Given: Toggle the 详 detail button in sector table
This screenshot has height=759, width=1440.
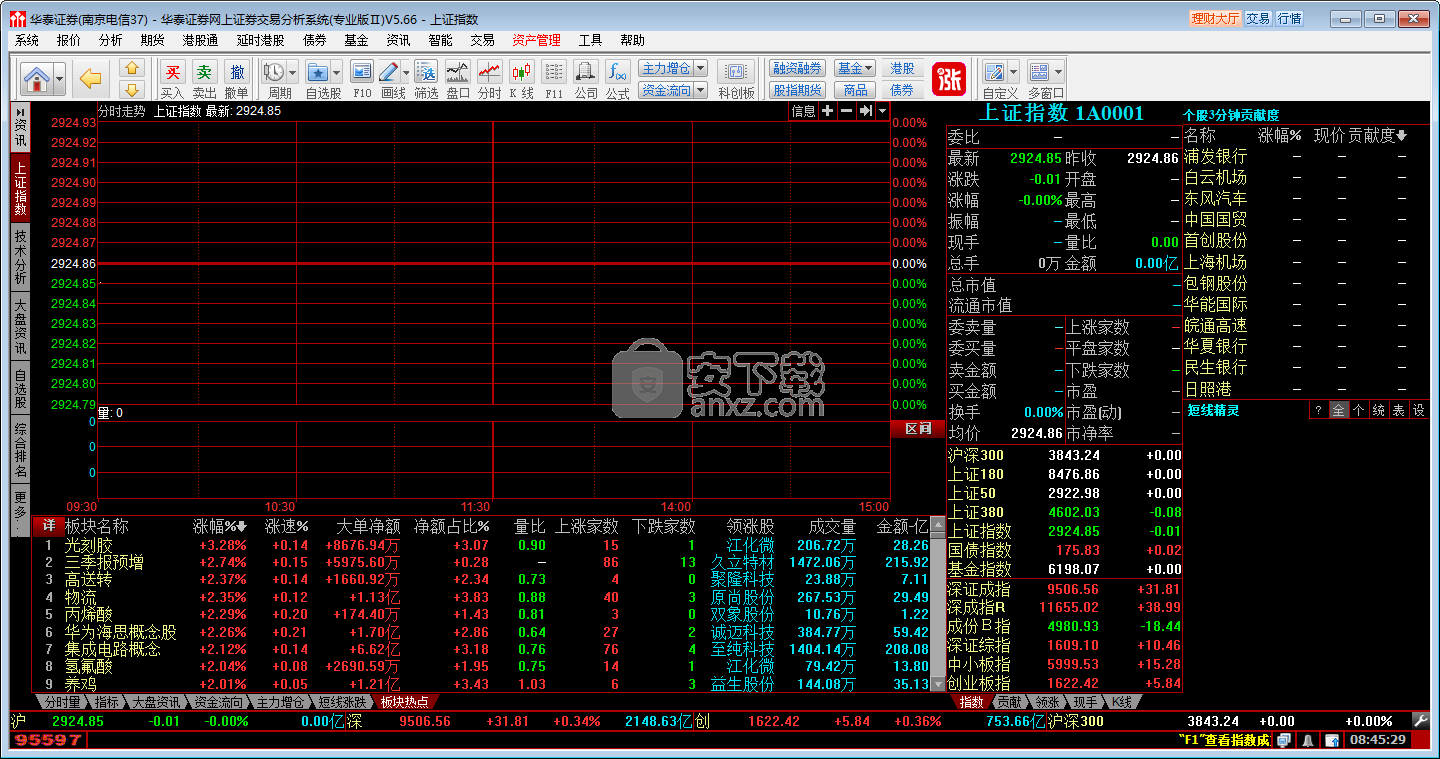Looking at the screenshot, I should click(x=48, y=526).
